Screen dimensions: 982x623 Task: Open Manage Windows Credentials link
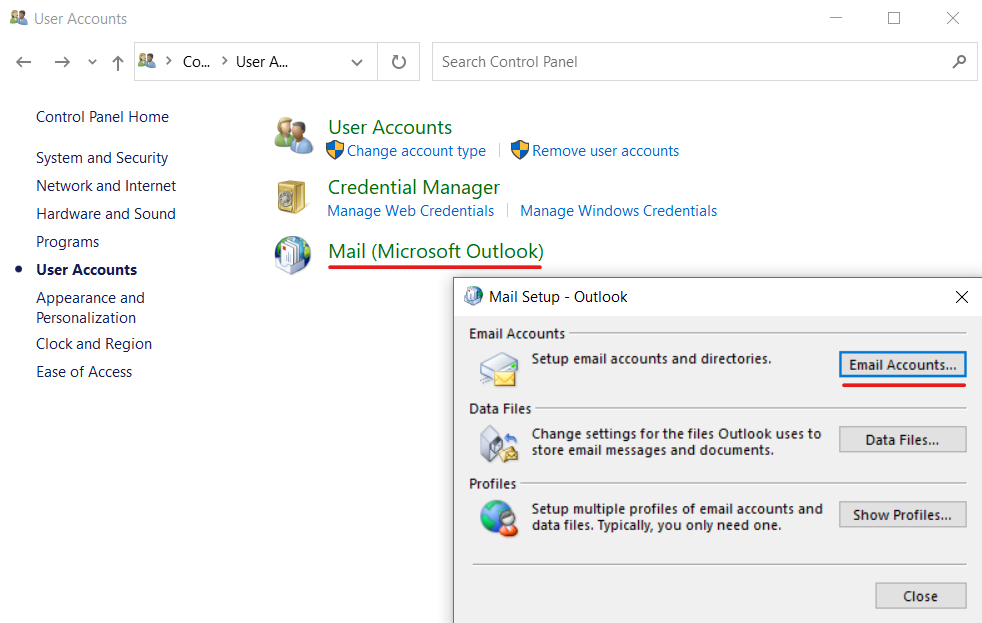pos(618,211)
